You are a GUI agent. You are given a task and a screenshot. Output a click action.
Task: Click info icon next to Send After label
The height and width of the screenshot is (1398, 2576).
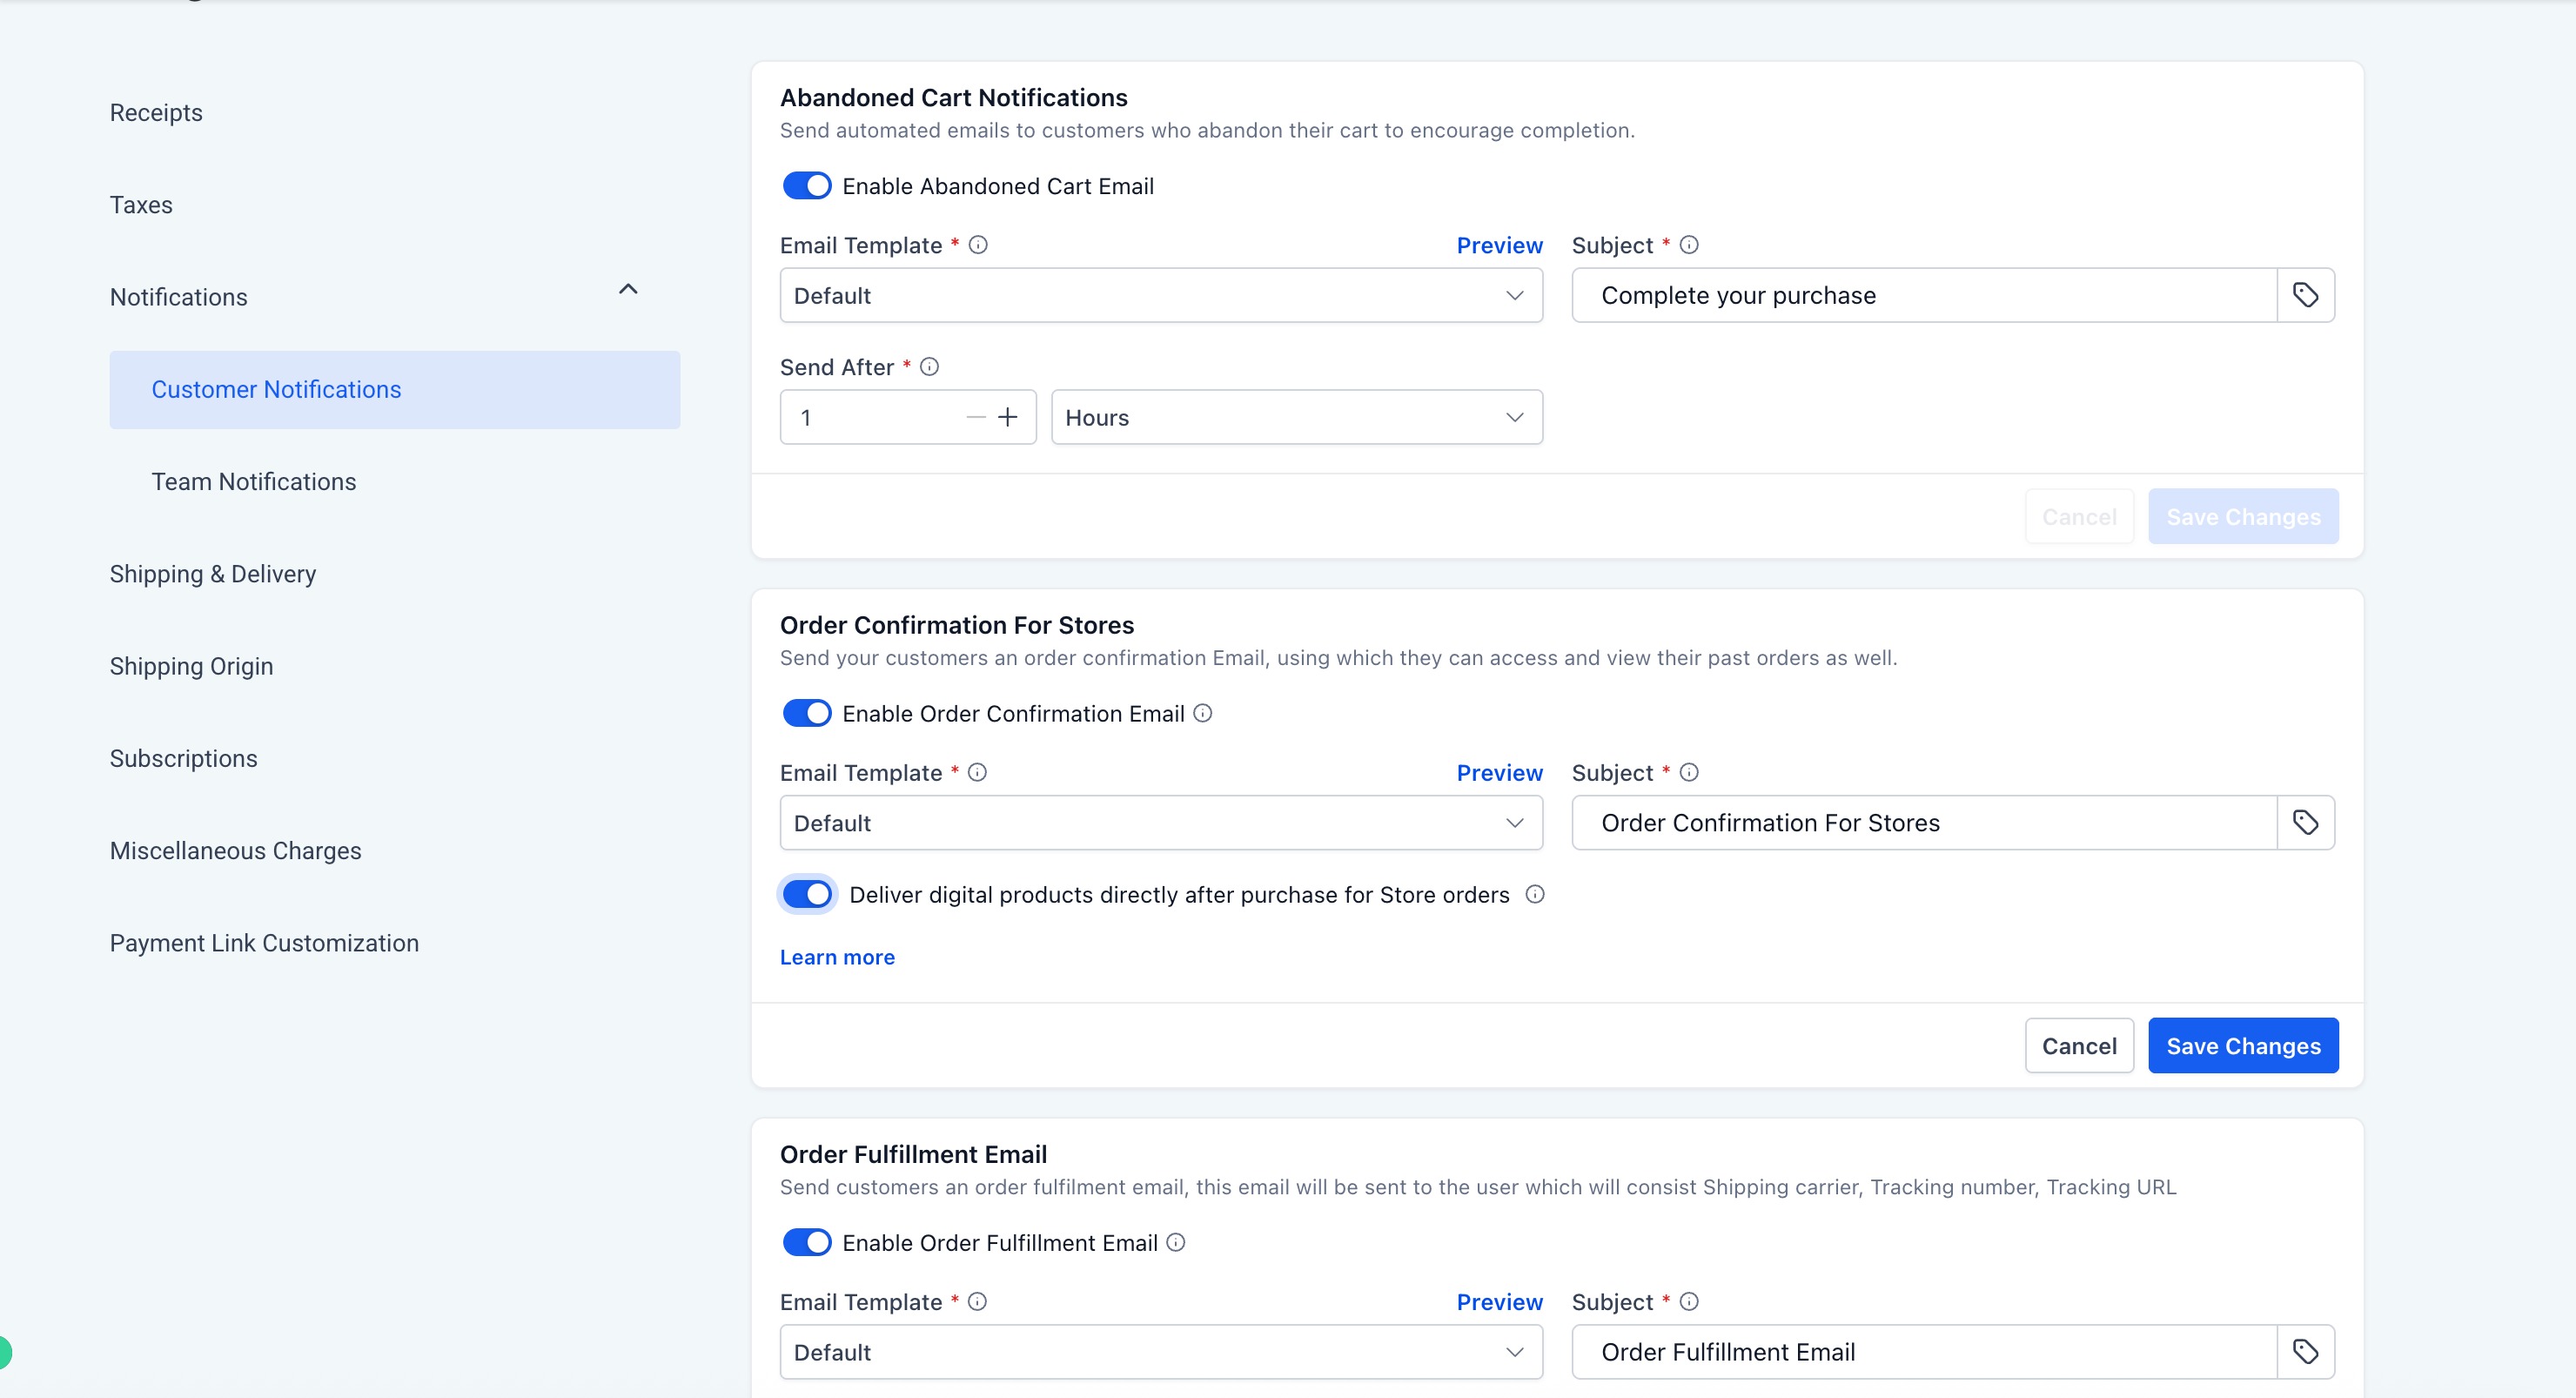tap(929, 367)
